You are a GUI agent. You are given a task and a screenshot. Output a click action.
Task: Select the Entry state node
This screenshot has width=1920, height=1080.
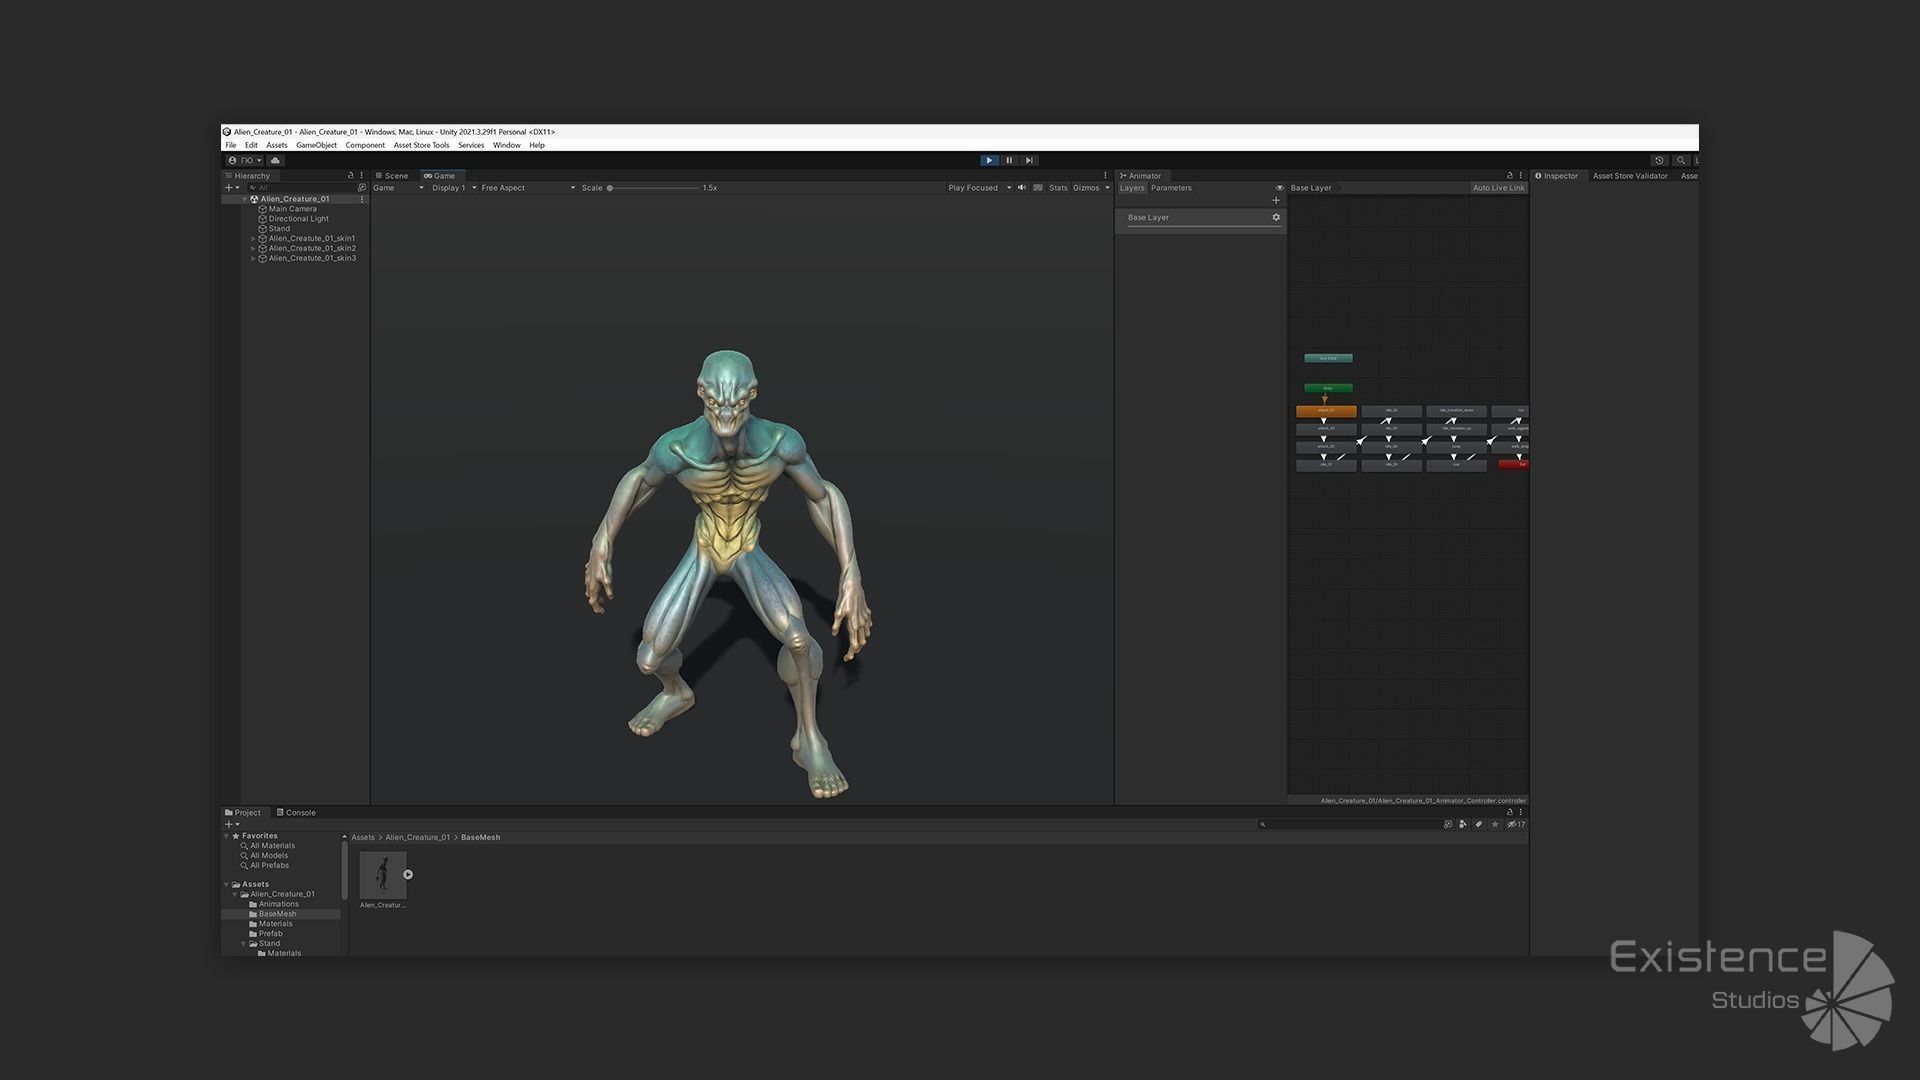1328,388
